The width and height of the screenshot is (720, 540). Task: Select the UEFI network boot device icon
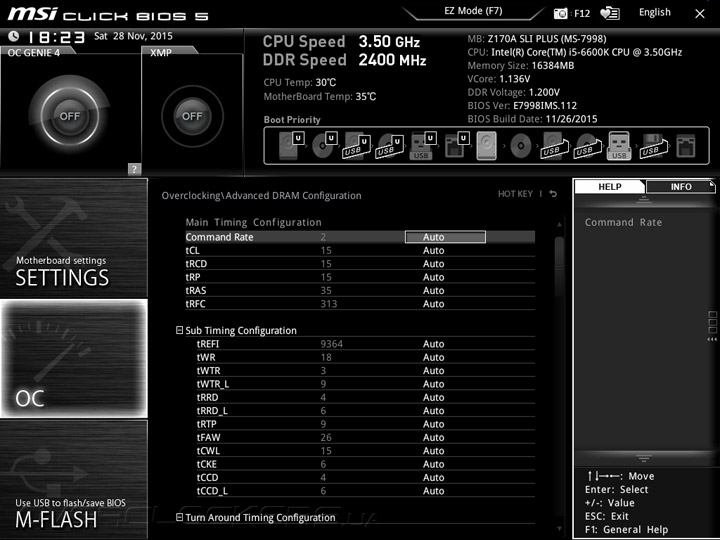(x=456, y=146)
